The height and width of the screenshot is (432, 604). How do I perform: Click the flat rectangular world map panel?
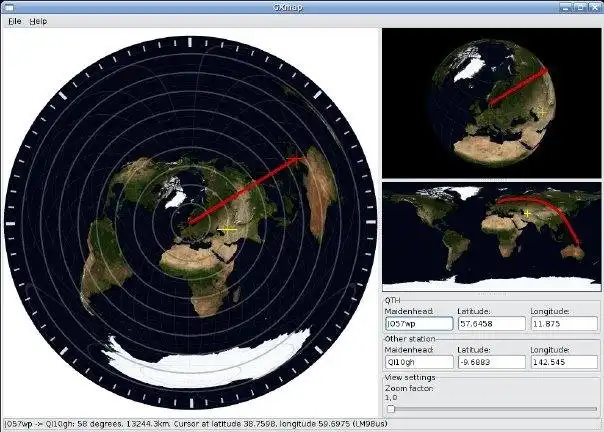[492, 237]
